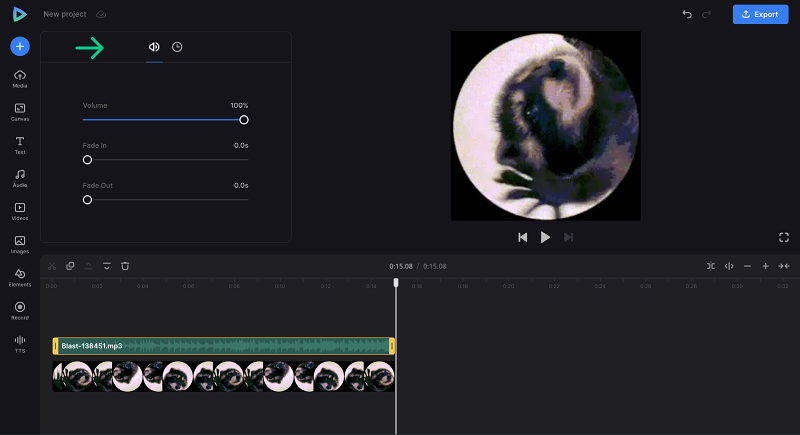
Task: Open the TTS text-to-speech tool
Action: coord(20,344)
